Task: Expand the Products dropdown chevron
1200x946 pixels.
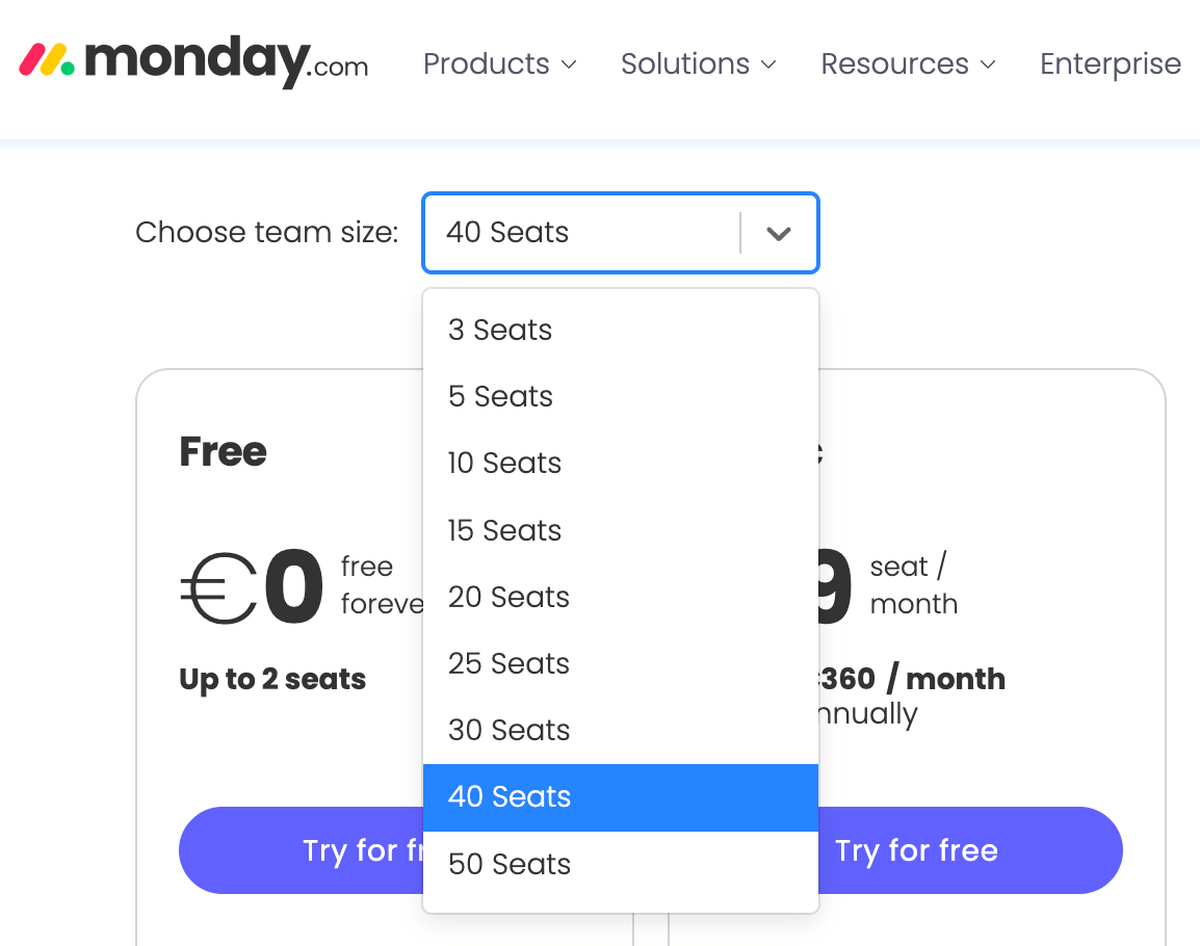Action: tap(571, 65)
